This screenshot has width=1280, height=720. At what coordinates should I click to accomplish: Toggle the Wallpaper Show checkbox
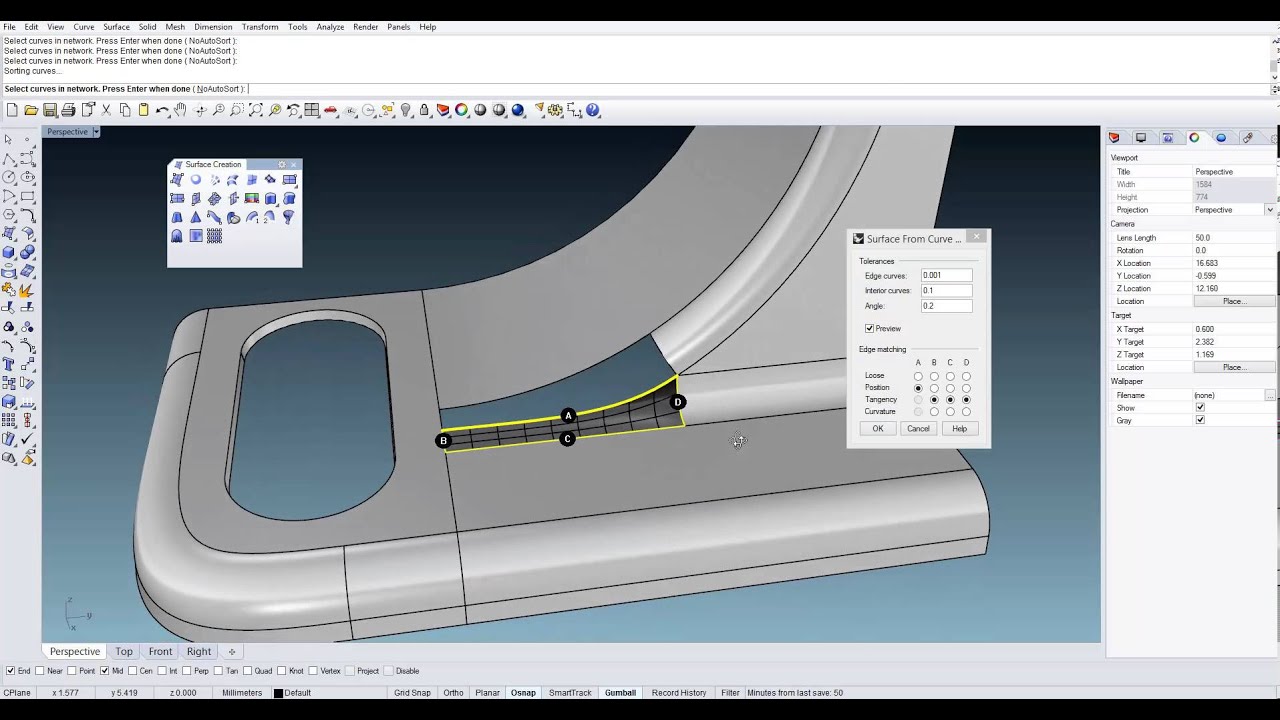(1200, 408)
